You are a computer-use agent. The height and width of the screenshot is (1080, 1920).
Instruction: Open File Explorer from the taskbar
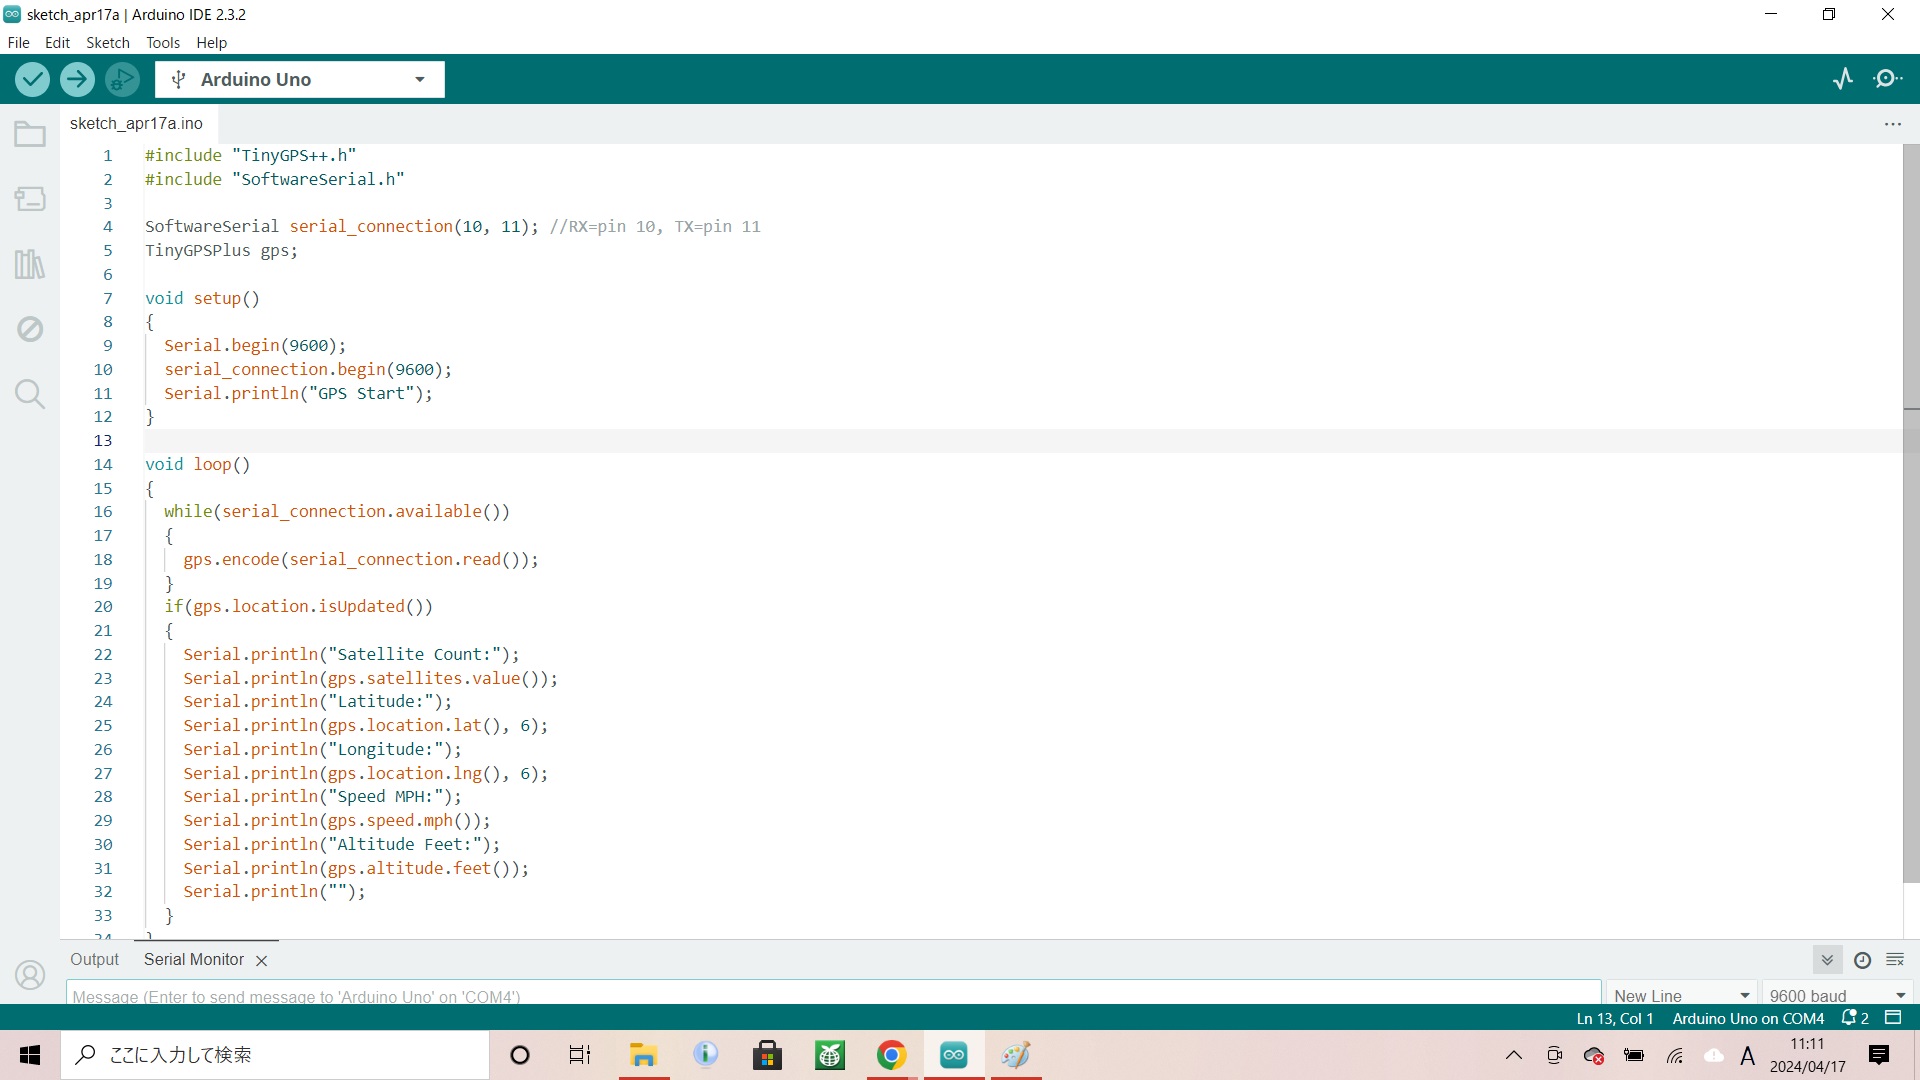tap(643, 1055)
